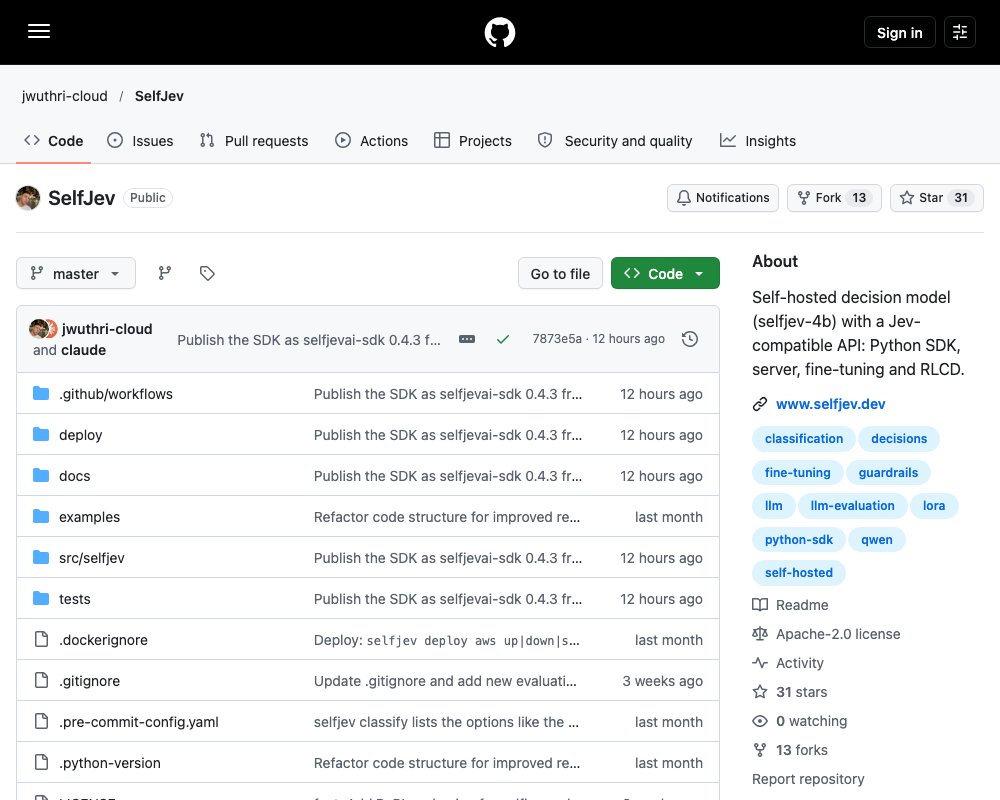Open the Insights tab
Image resolution: width=1000 pixels, height=800 pixels.
click(758, 141)
